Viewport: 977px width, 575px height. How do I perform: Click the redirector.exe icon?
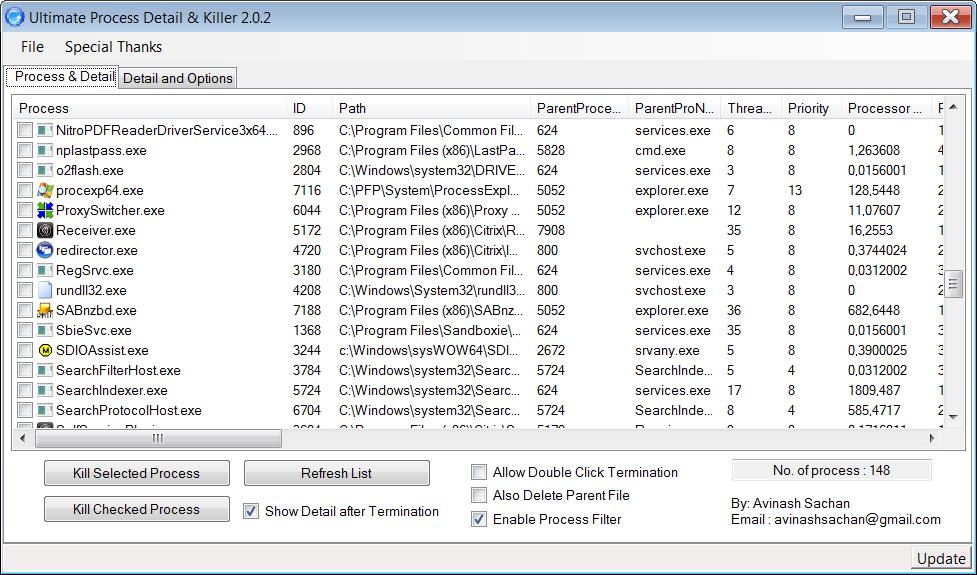(45, 250)
